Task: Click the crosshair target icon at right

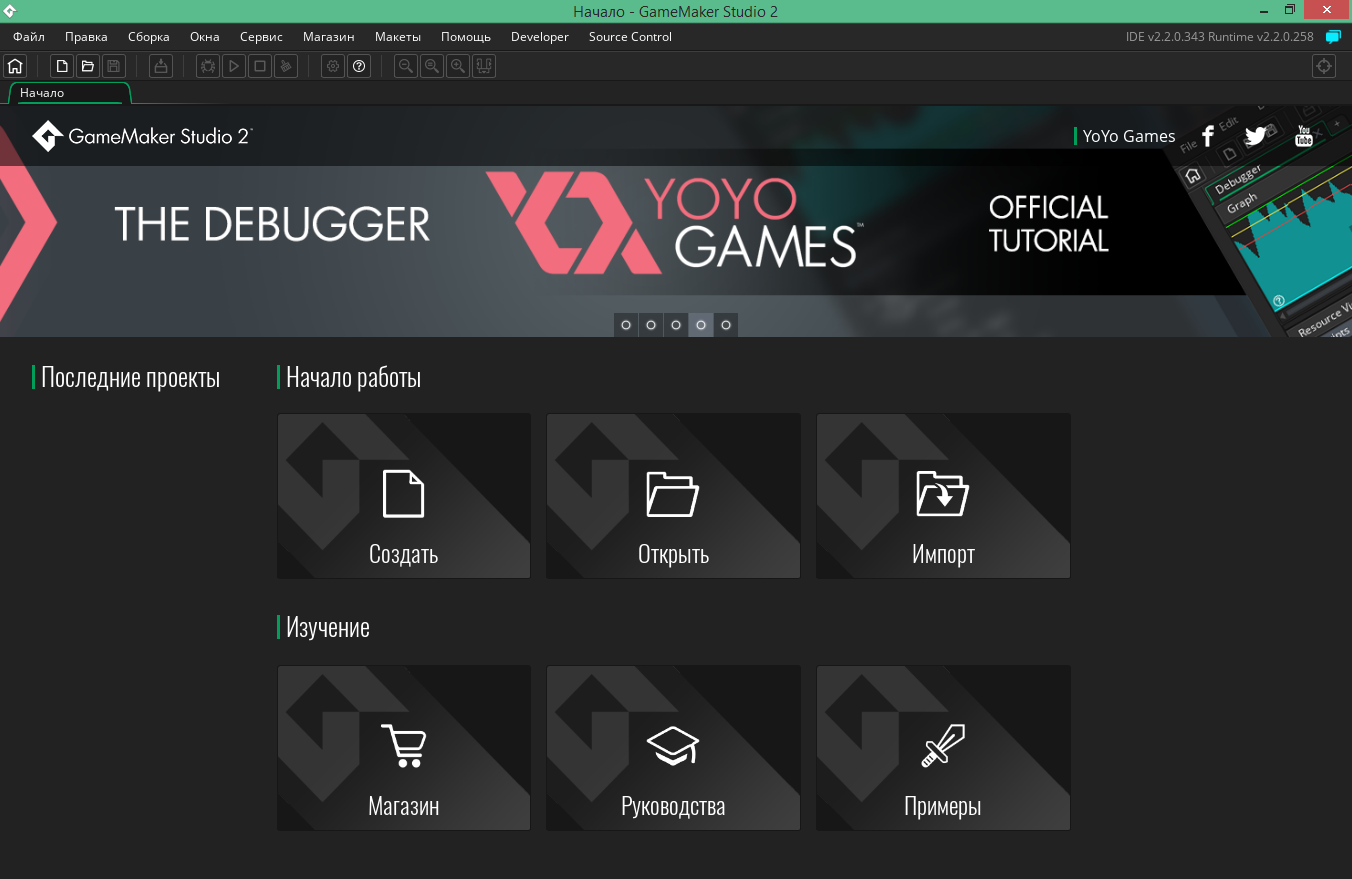Action: pyautogui.click(x=1323, y=67)
